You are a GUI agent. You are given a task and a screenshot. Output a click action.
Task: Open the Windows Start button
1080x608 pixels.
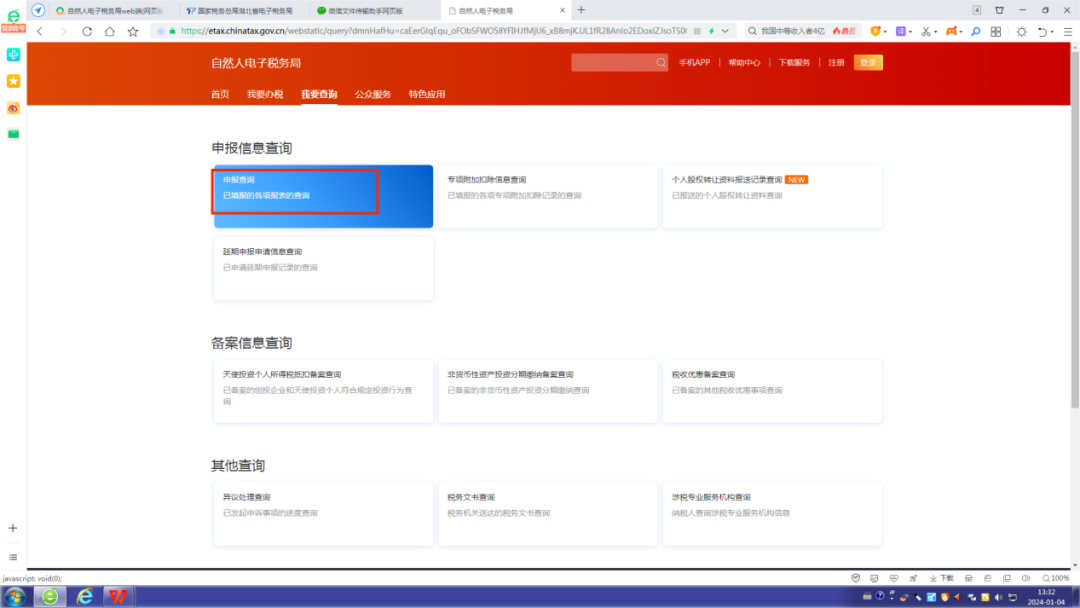pyautogui.click(x=15, y=596)
